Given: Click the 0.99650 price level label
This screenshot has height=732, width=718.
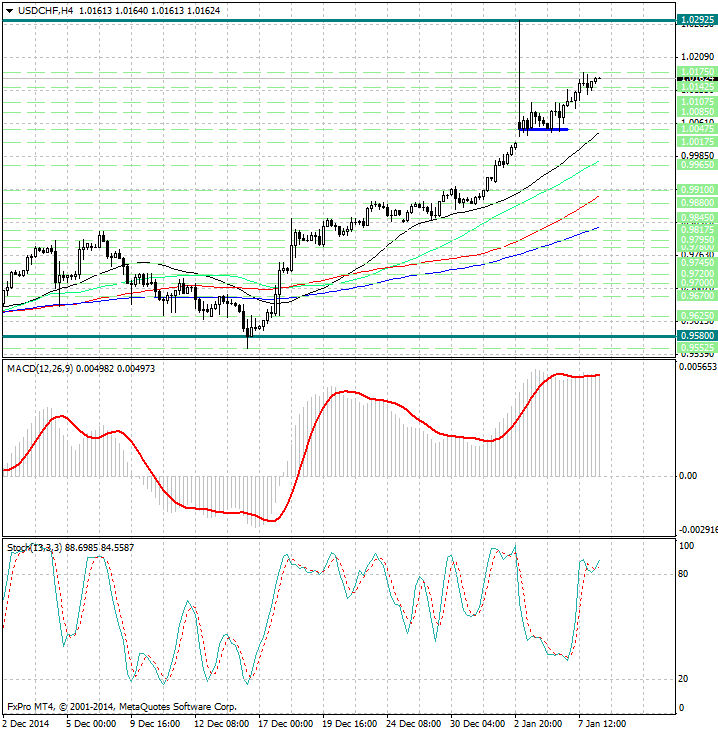Looking at the screenshot, I should (x=697, y=165).
